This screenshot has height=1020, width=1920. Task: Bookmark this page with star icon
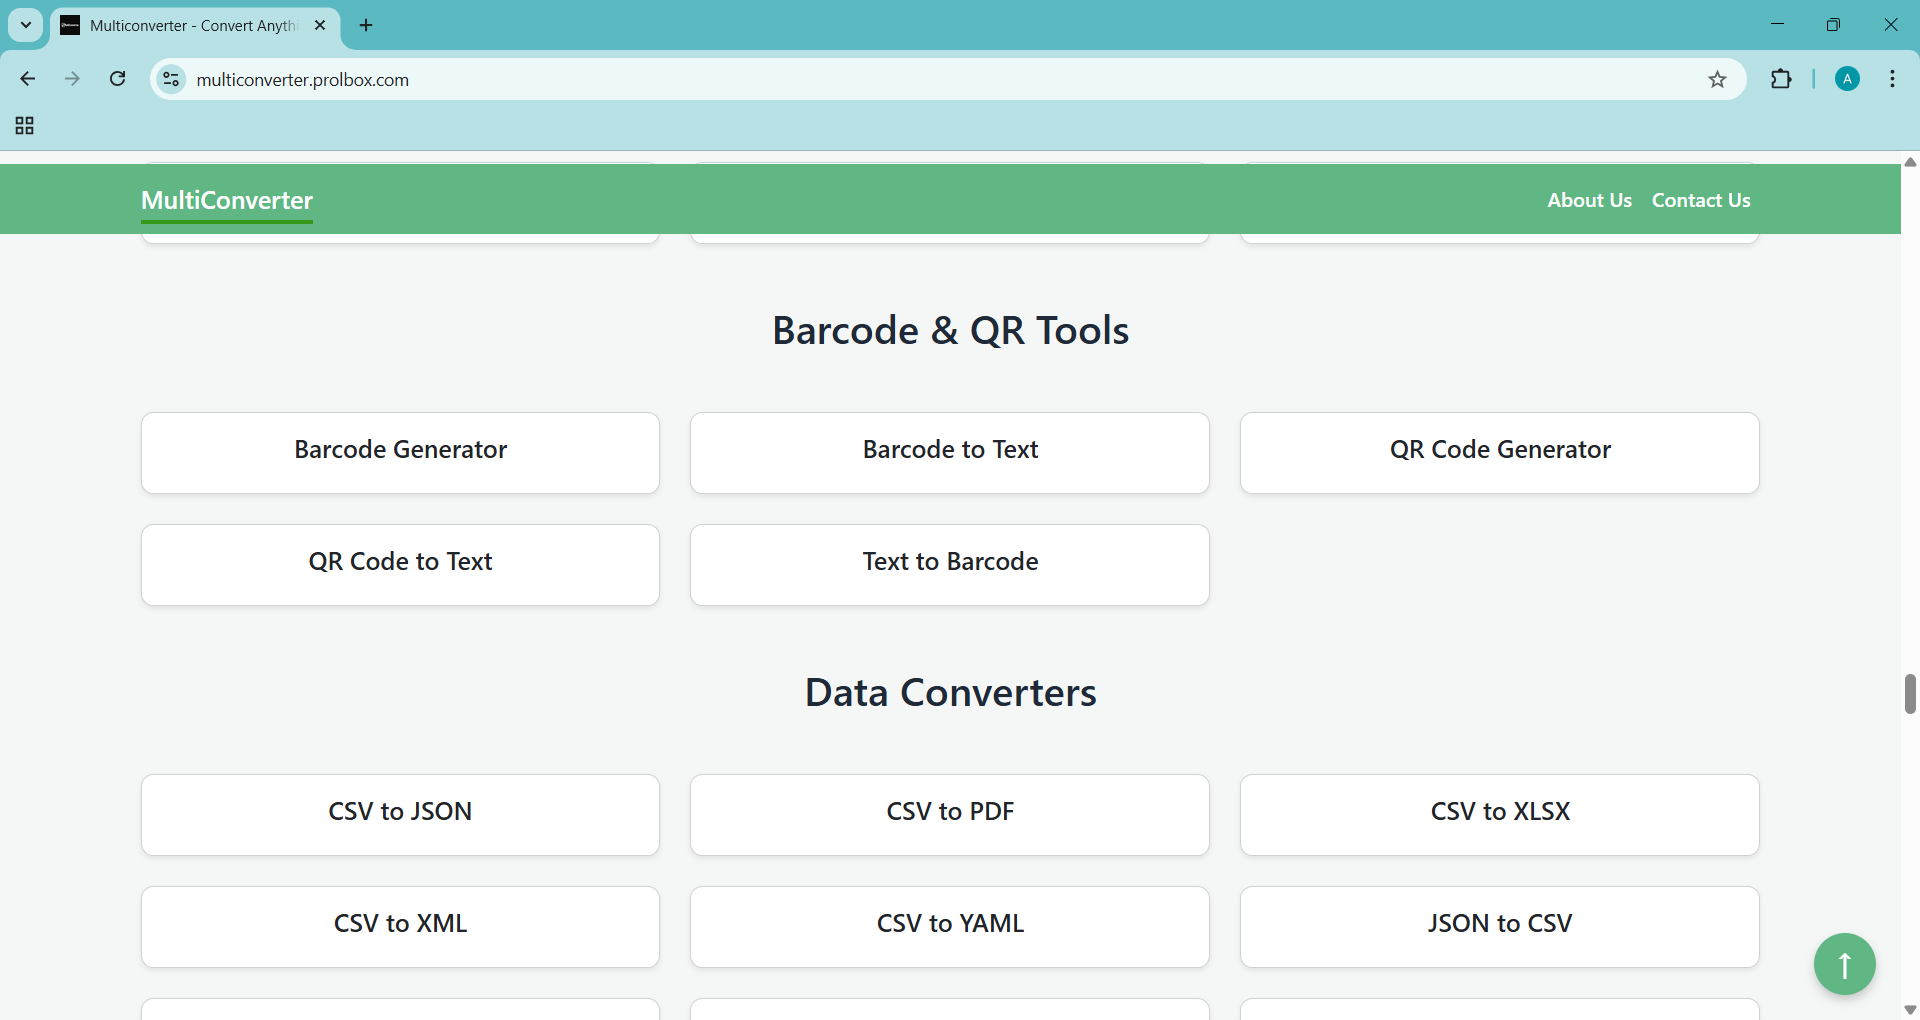click(x=1717, y=80)
